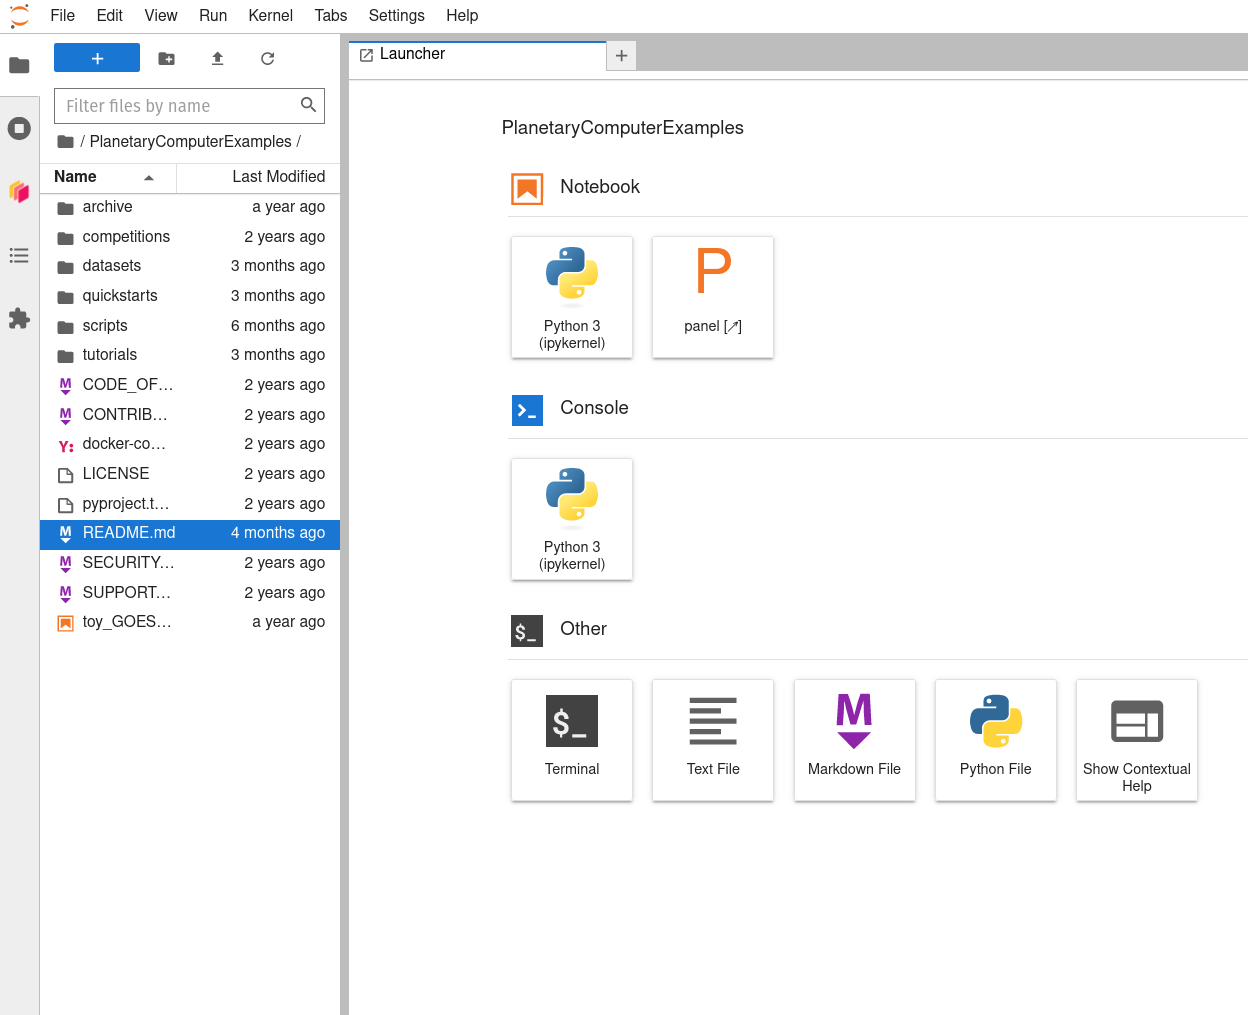1248x1015 pixels.
Task: Create a new folder with the folder-plus icon
Action: (167, 59)
